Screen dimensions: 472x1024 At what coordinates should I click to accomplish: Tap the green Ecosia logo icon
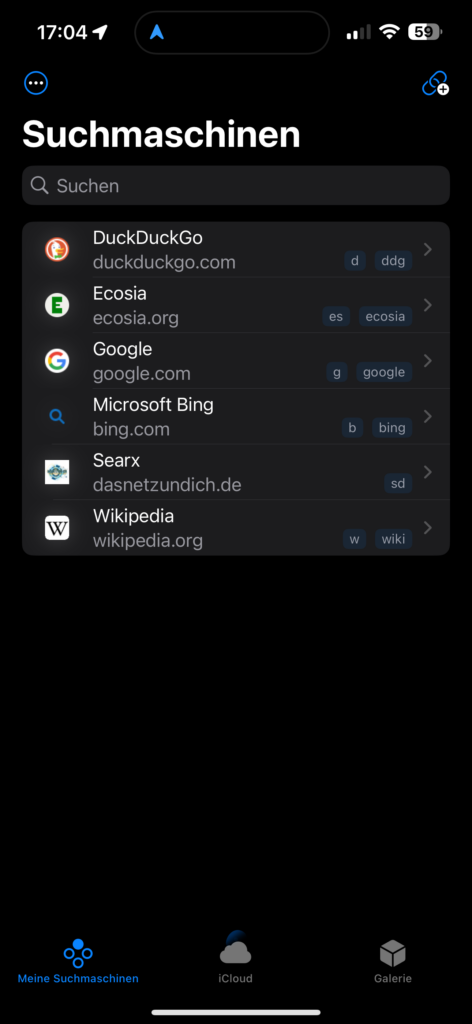(x=57, y=305)
